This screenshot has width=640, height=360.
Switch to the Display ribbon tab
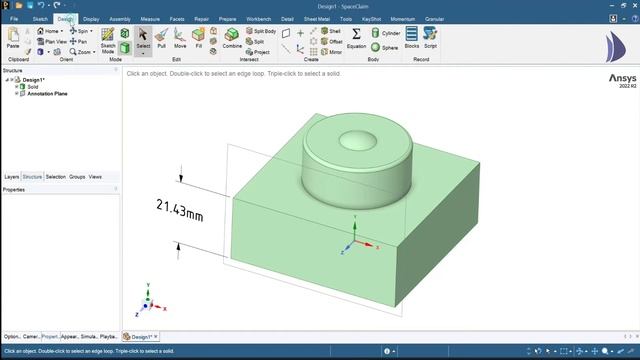tap(91, 19)
